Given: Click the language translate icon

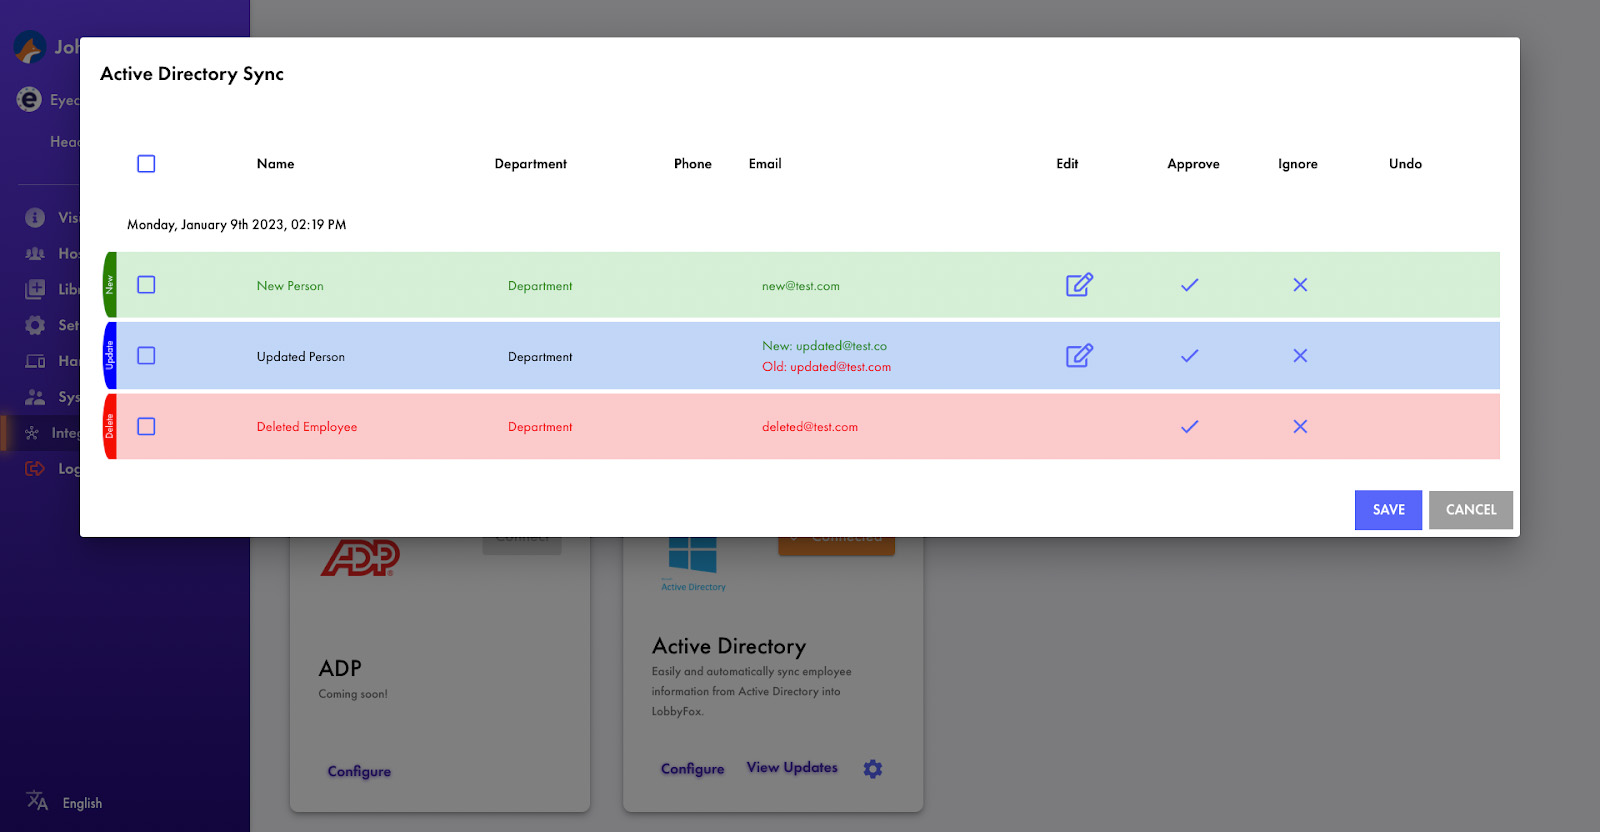Looking at the screenshot, I should 37,801.
